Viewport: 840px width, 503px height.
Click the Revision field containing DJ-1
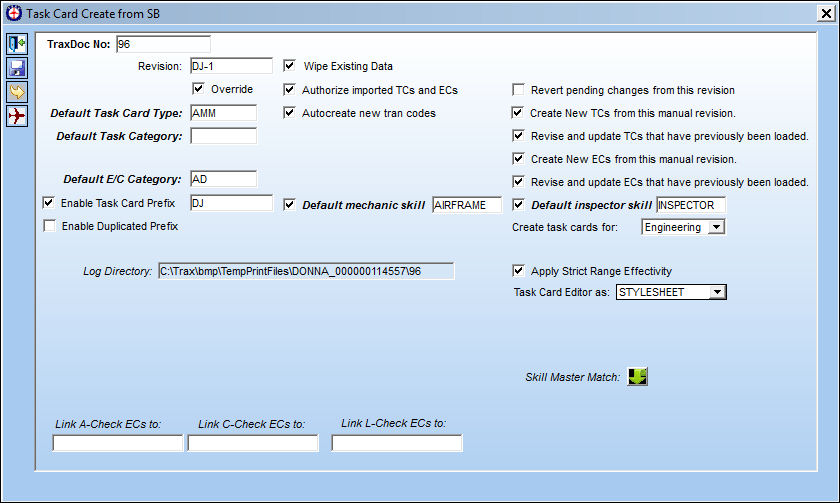point(231,66)
